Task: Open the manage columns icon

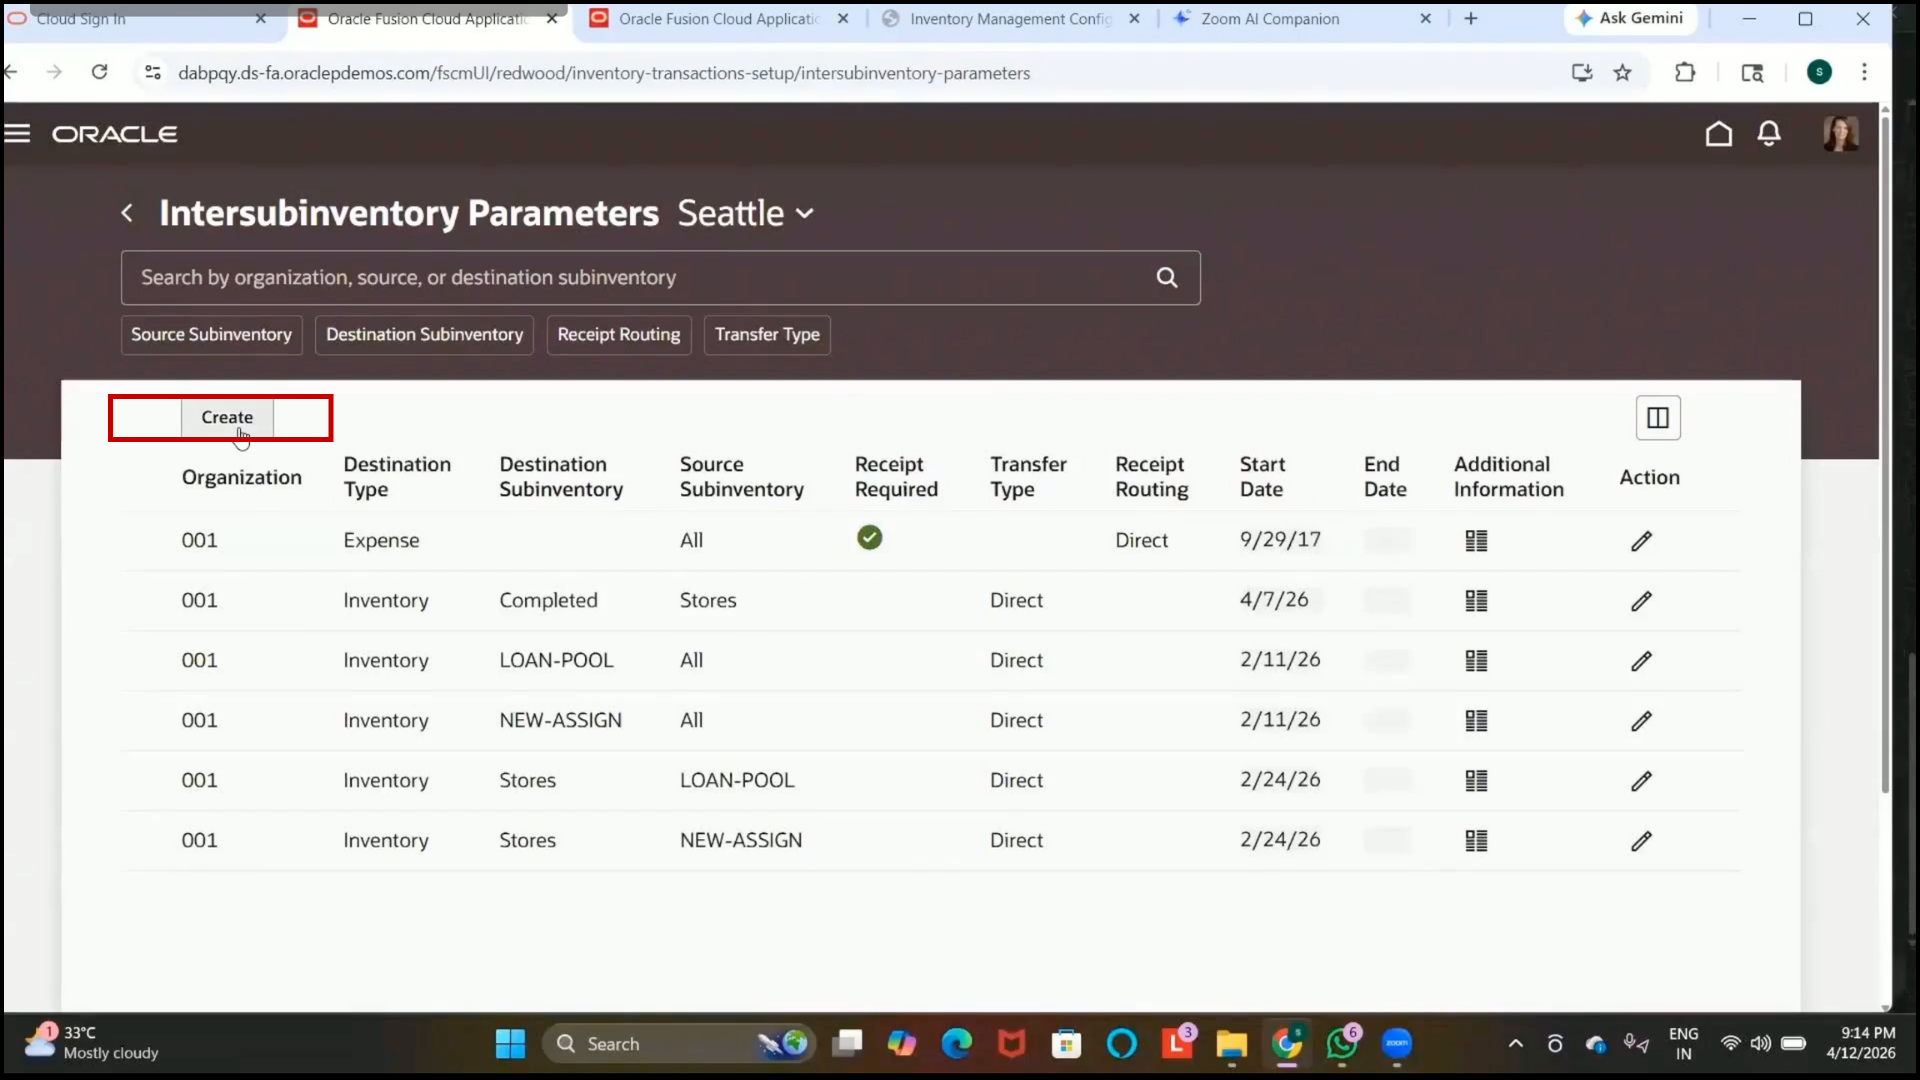Action: [x=1657, y=418]
